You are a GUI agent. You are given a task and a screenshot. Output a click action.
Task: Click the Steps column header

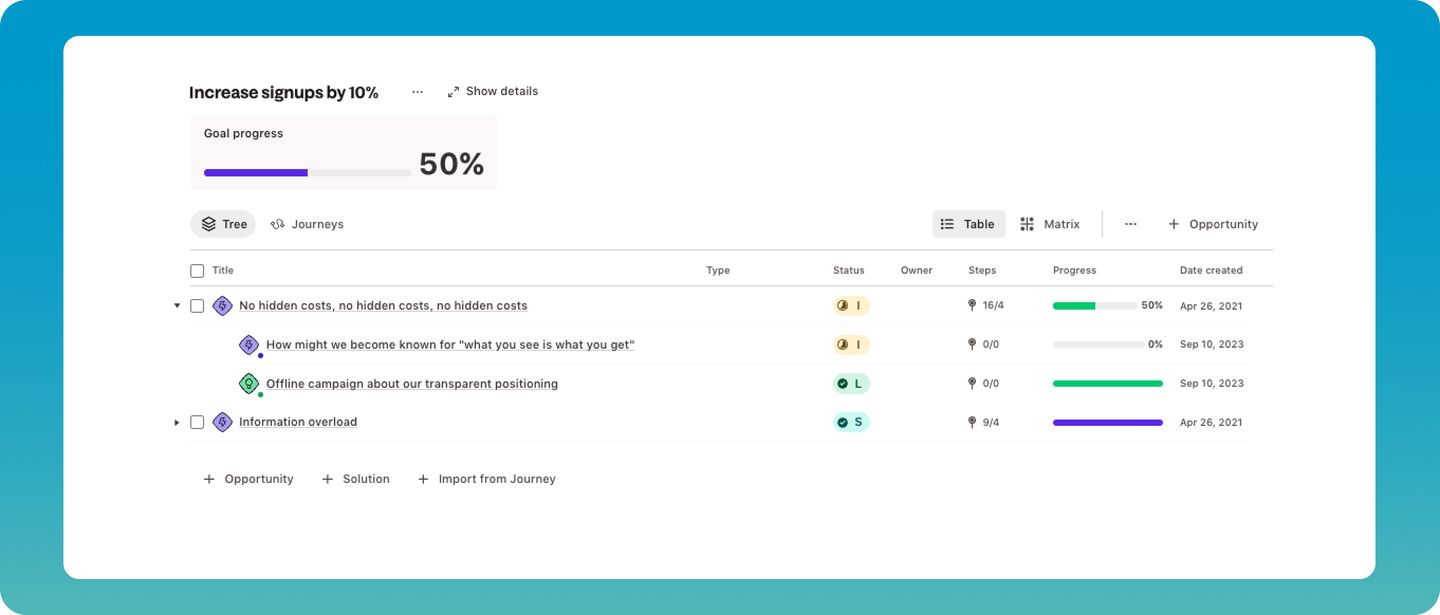coord(982,271)
